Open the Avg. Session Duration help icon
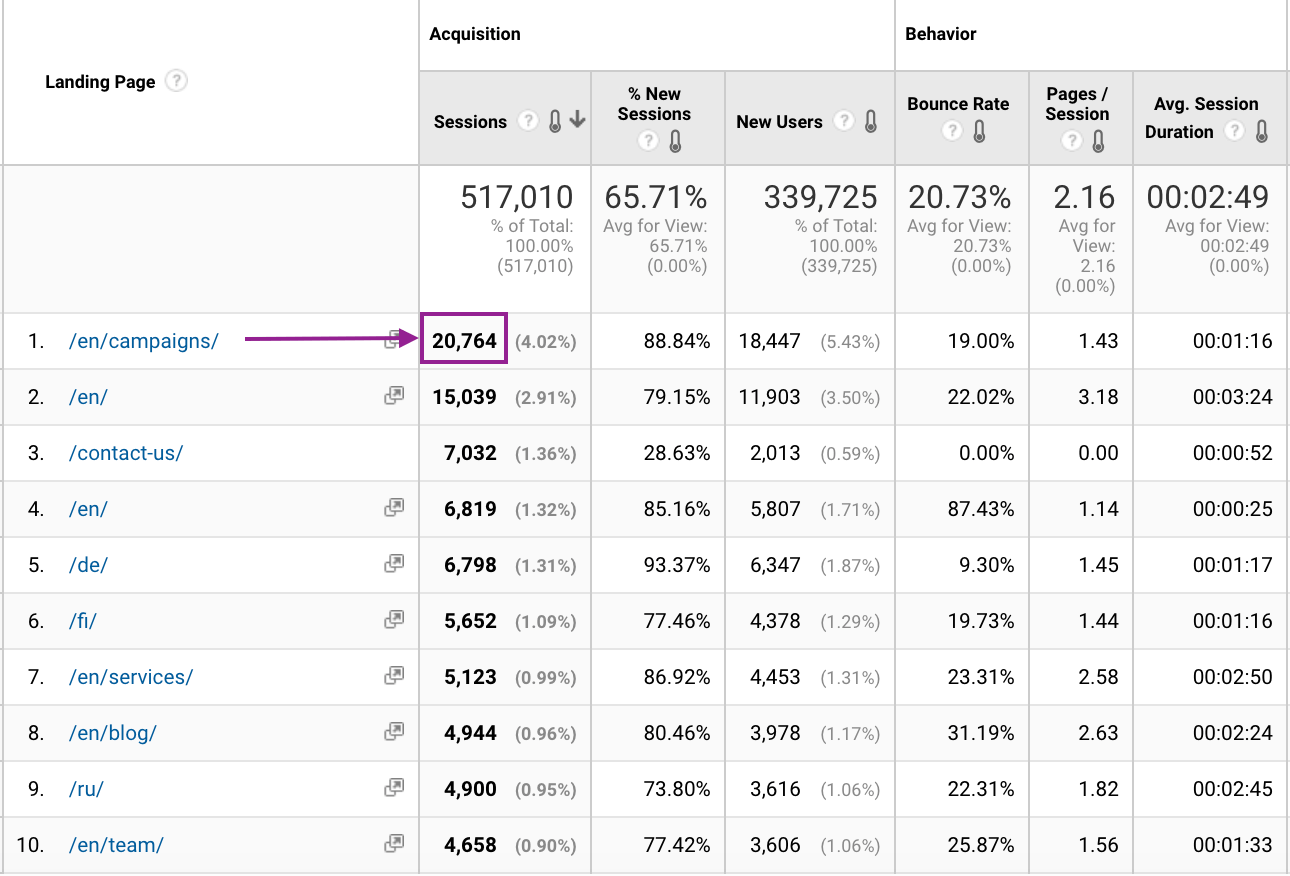The width and height of the screenshot is (1290, 876). [1234, 131]
